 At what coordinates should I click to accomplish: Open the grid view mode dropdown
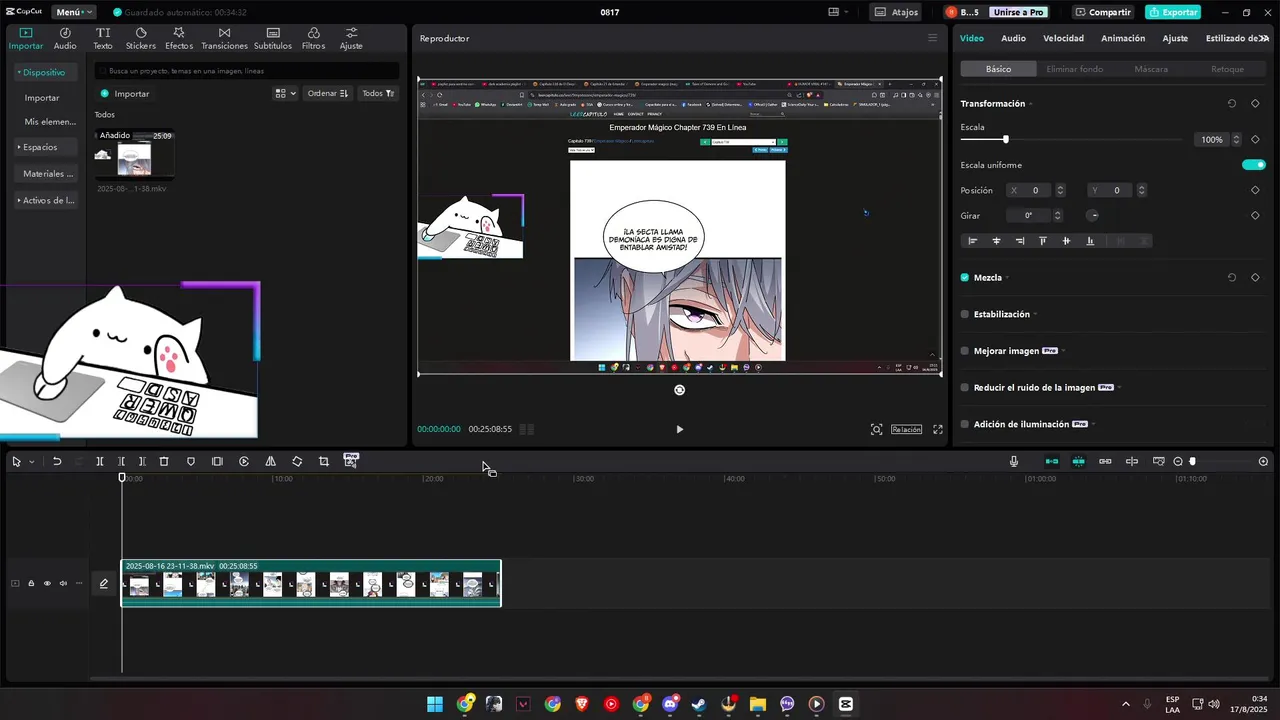[285, 93]
